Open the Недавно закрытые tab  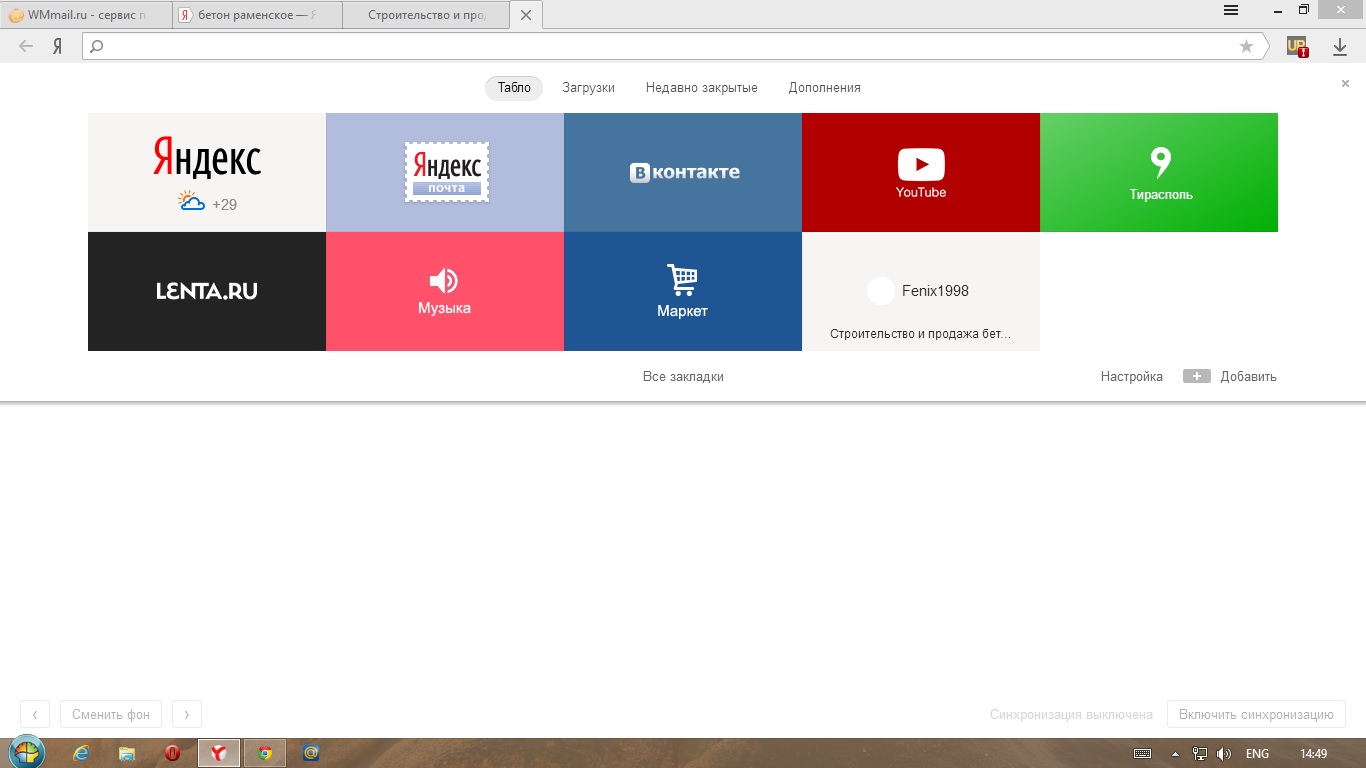pos(702,88)
